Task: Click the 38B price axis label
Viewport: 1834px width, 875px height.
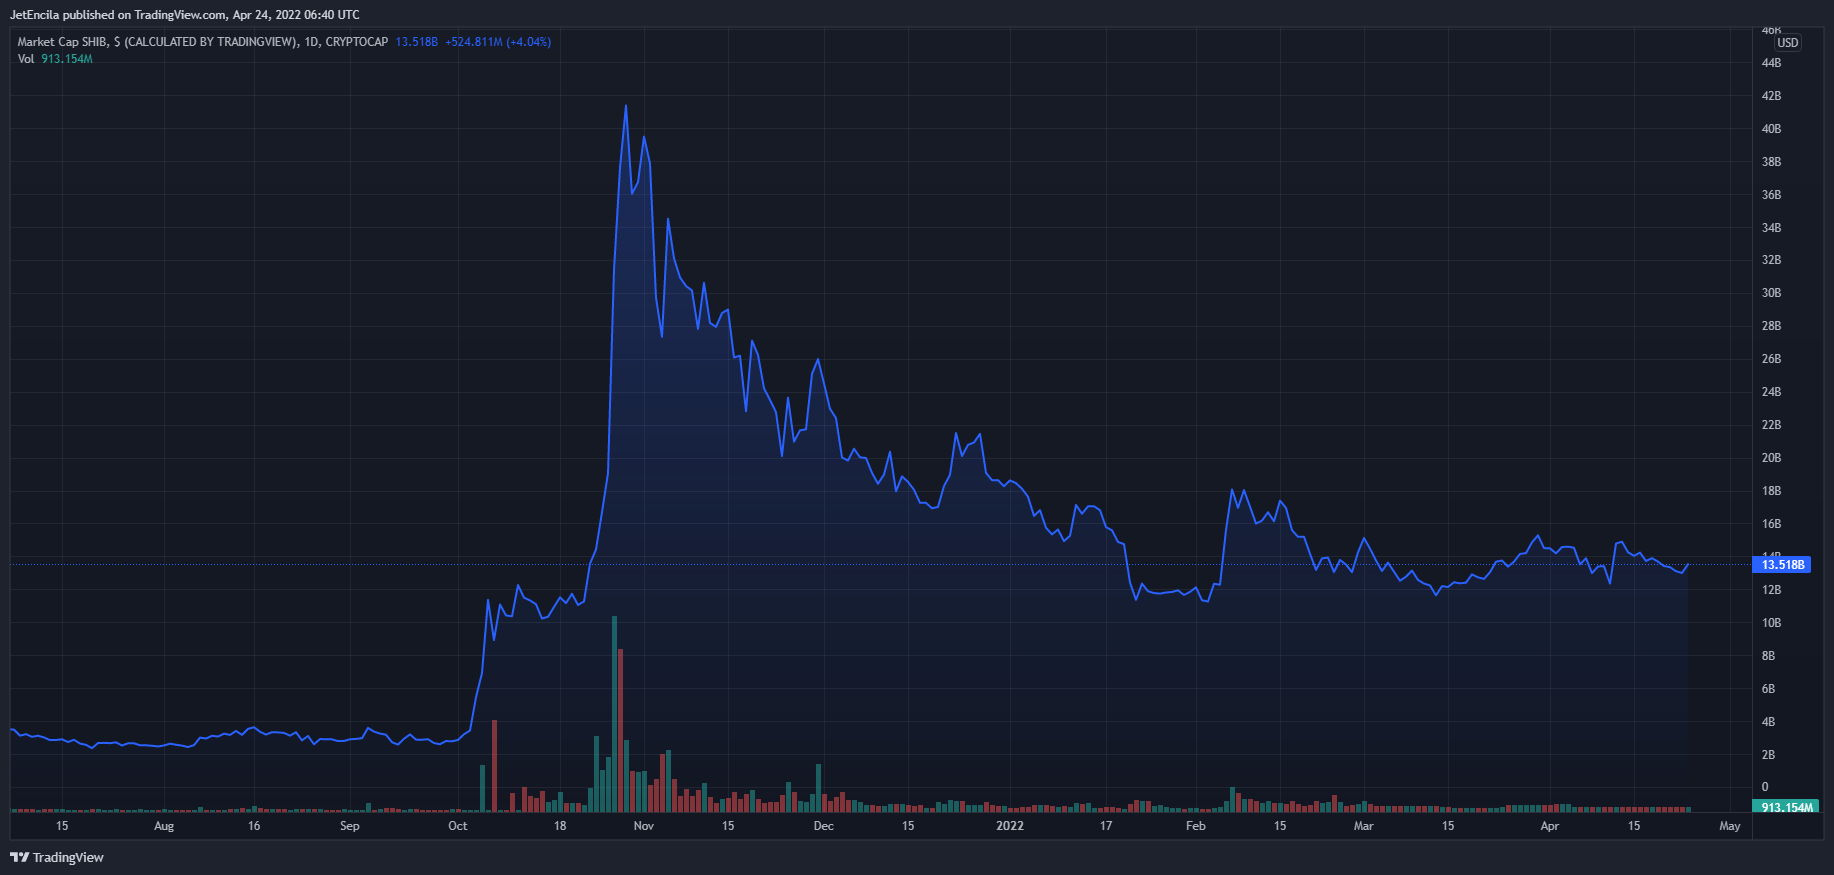Action: click(1771, 162)
